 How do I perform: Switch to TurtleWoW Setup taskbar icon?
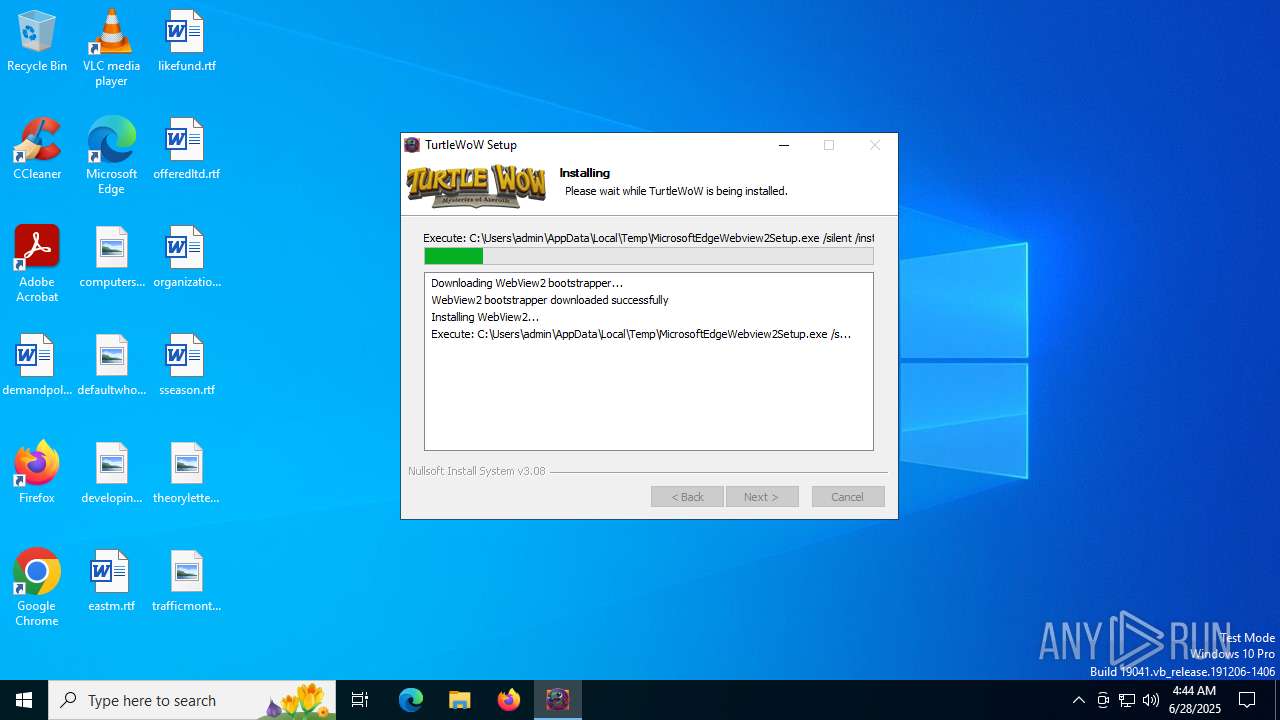(x=558, y=700)
